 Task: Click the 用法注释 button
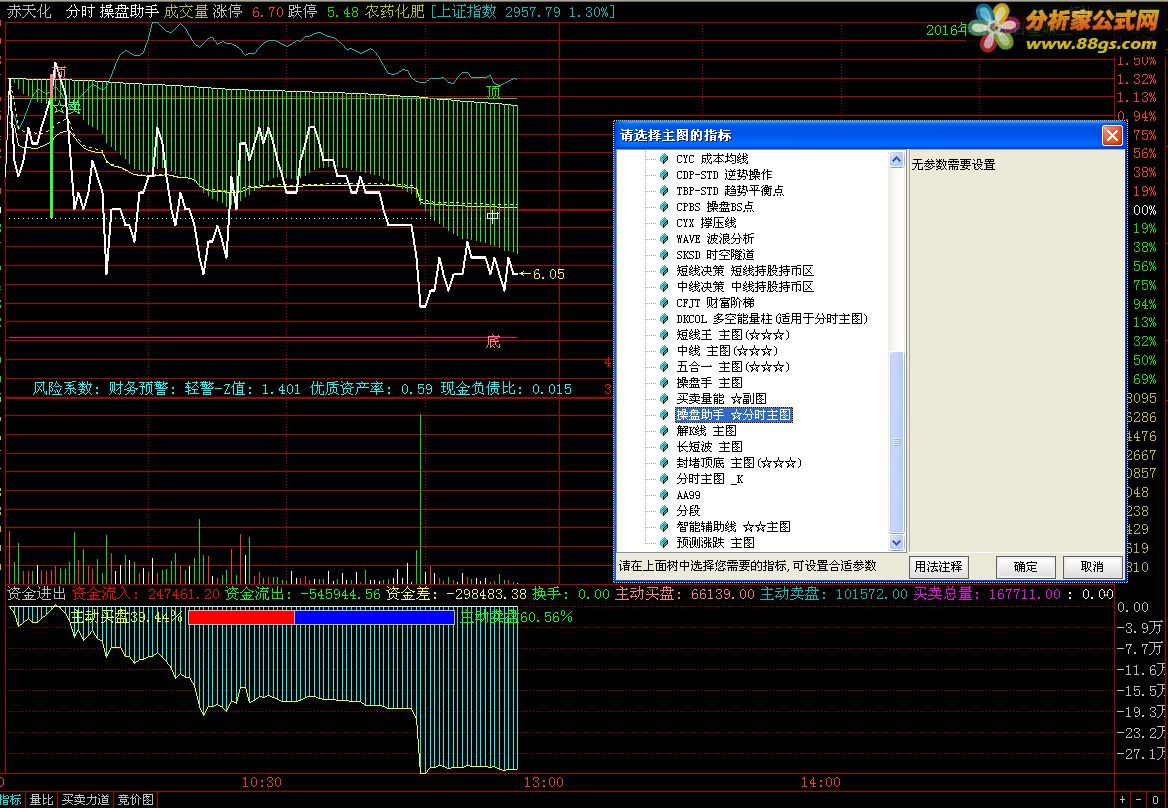click(x=938, y=567)
